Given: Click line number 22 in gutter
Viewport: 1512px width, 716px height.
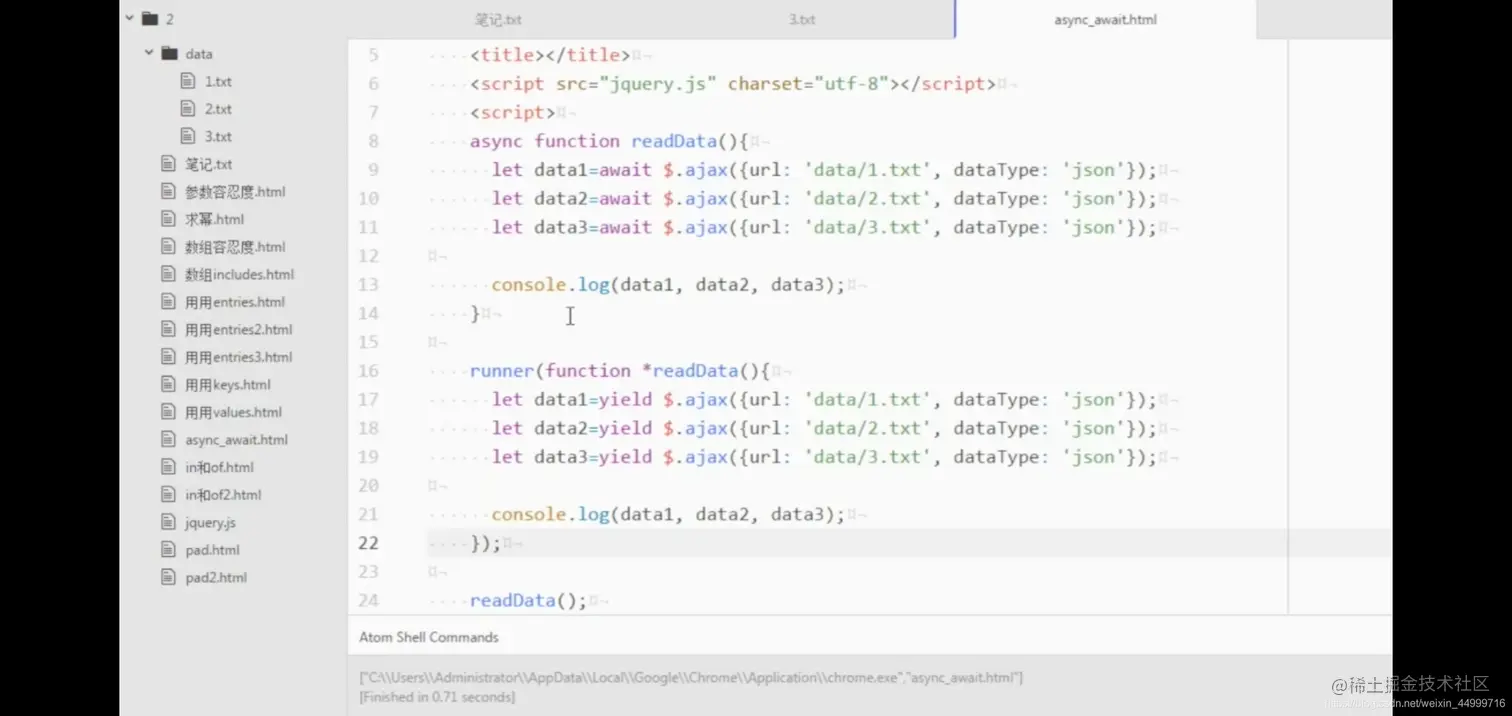Looking at the screenshot, I should 368,542.
